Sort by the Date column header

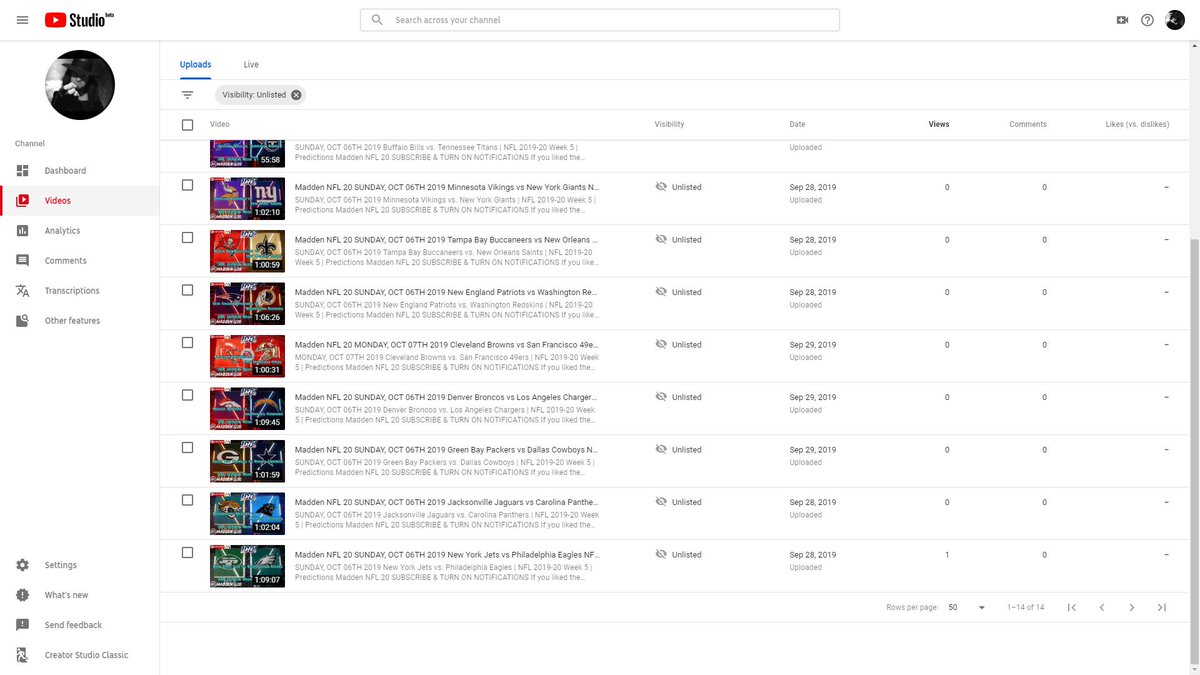(797, 125)
